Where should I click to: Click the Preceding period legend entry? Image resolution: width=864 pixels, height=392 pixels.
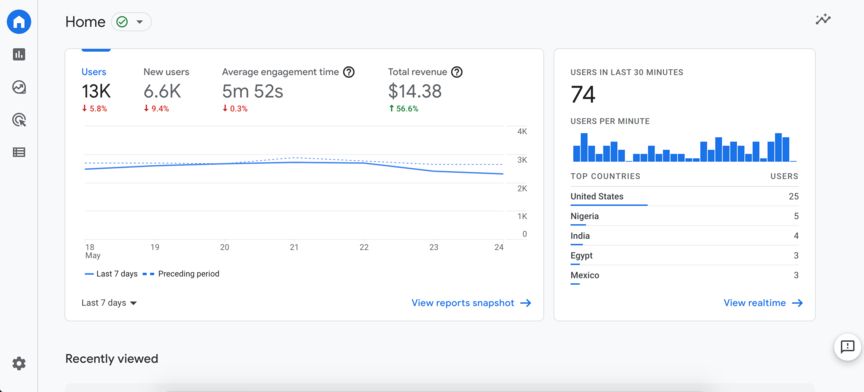coord(181,274)
